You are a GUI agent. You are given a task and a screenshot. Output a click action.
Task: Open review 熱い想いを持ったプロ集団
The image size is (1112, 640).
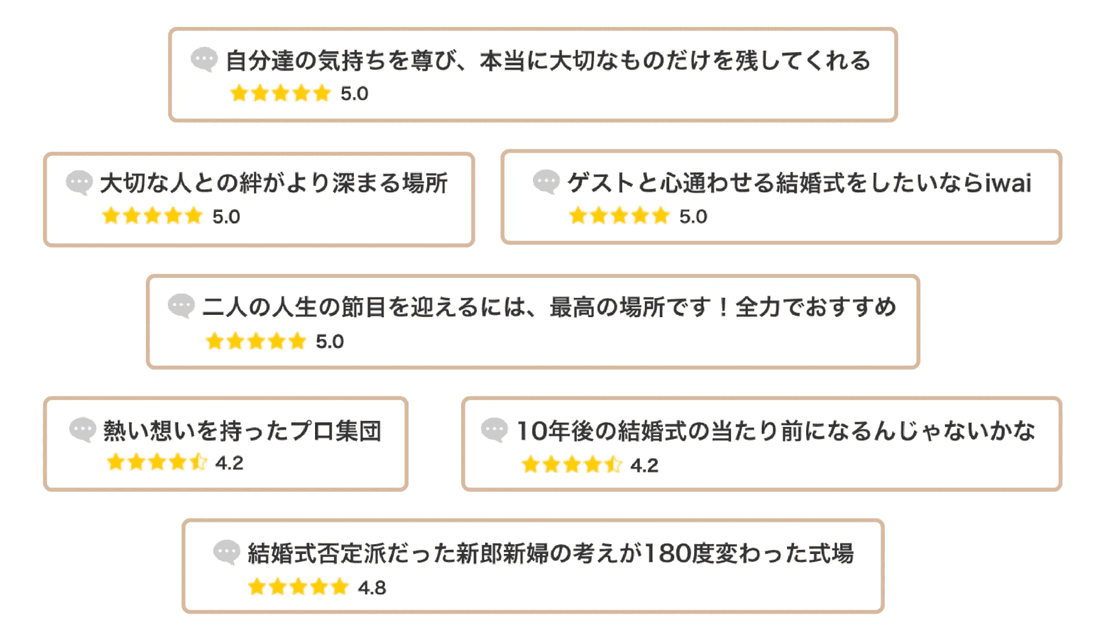(226, 443)
